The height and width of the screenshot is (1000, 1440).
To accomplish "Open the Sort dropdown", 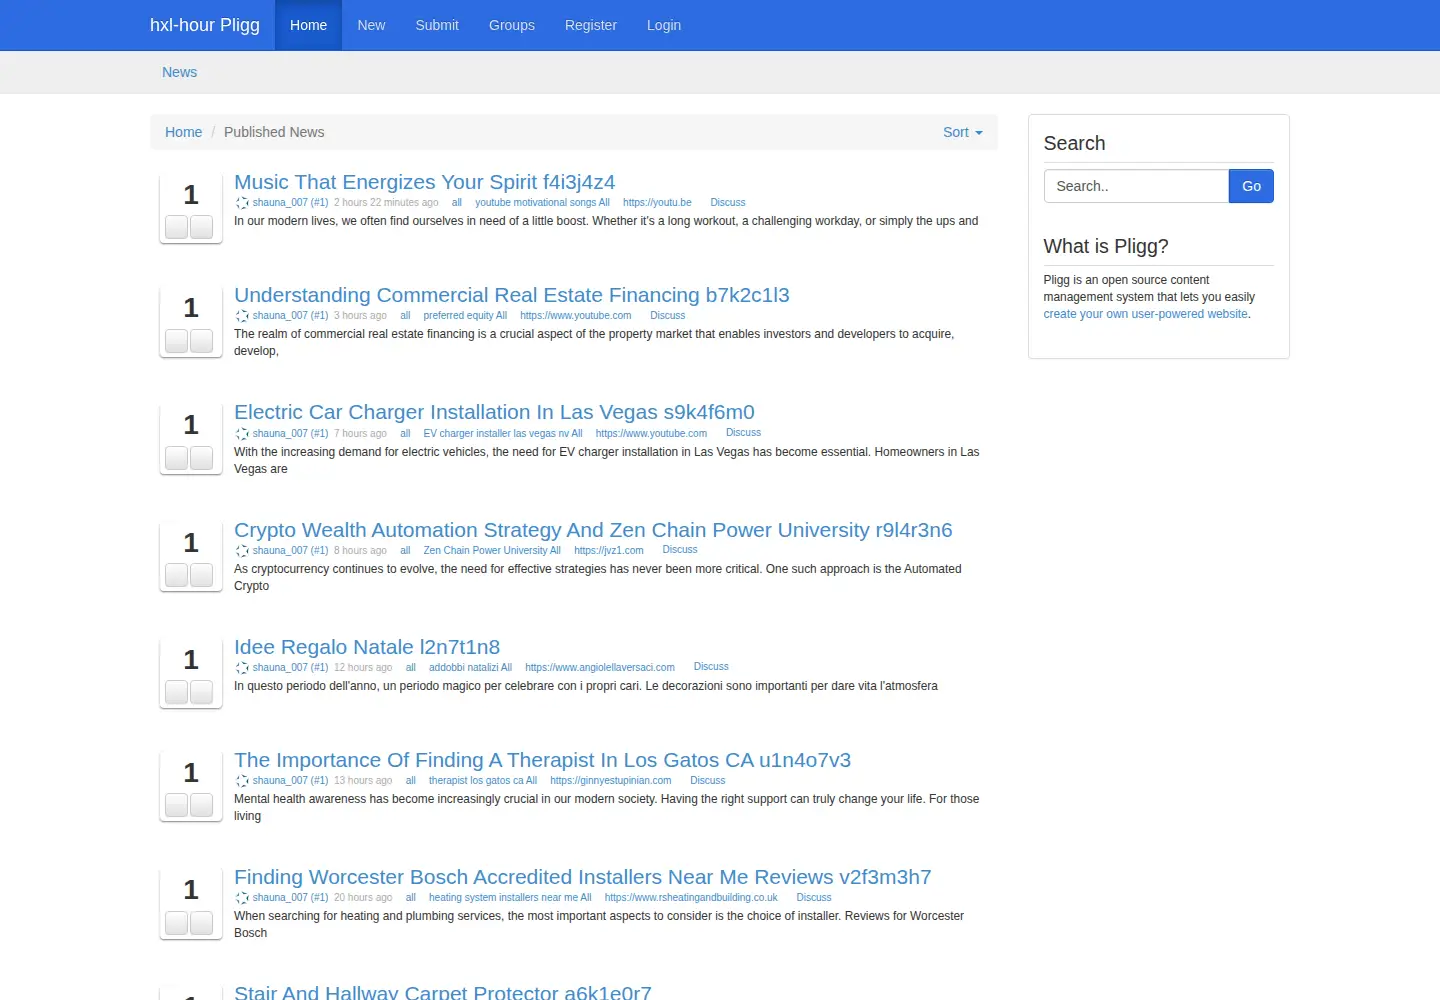I will click(962, 132).
